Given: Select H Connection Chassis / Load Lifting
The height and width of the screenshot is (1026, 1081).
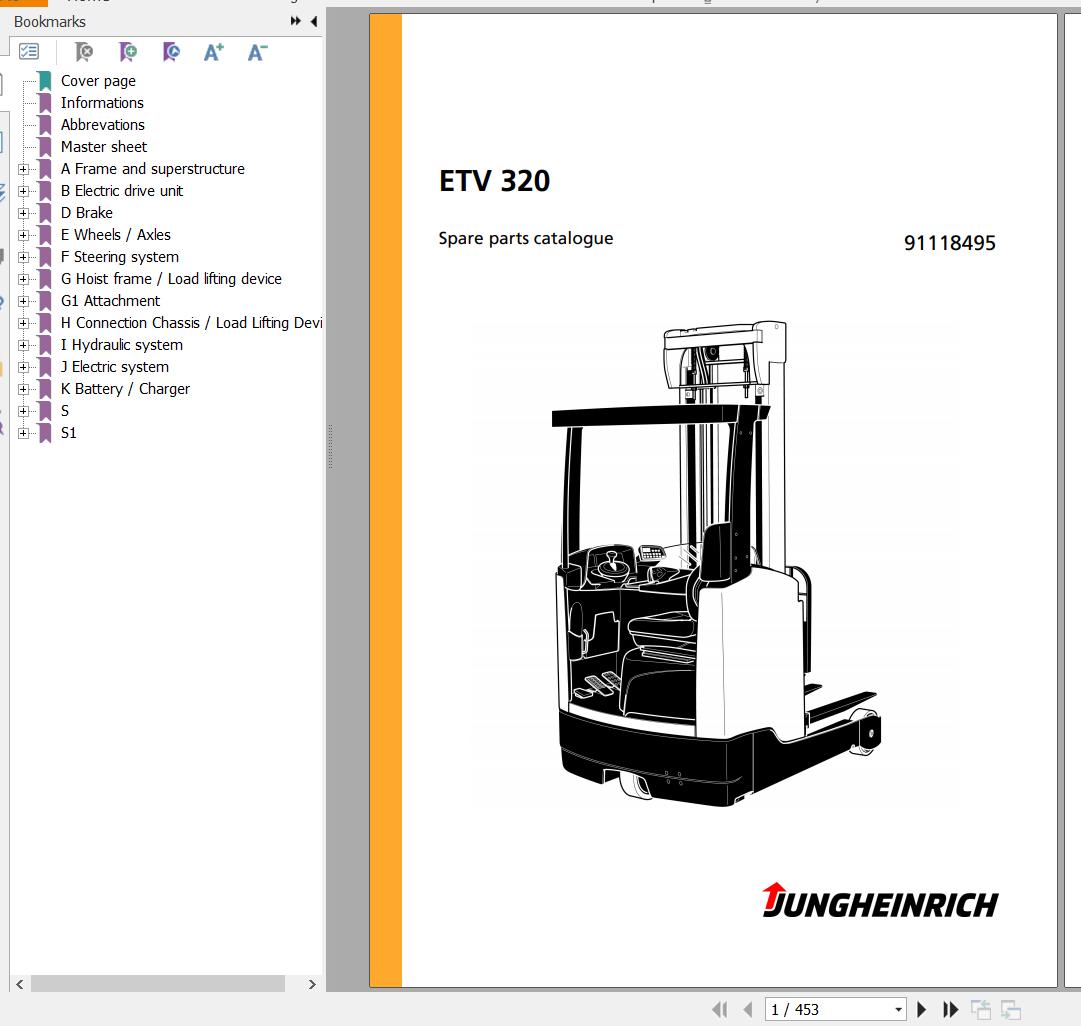Looking at the screenshot, I should [x=191, y=323].
